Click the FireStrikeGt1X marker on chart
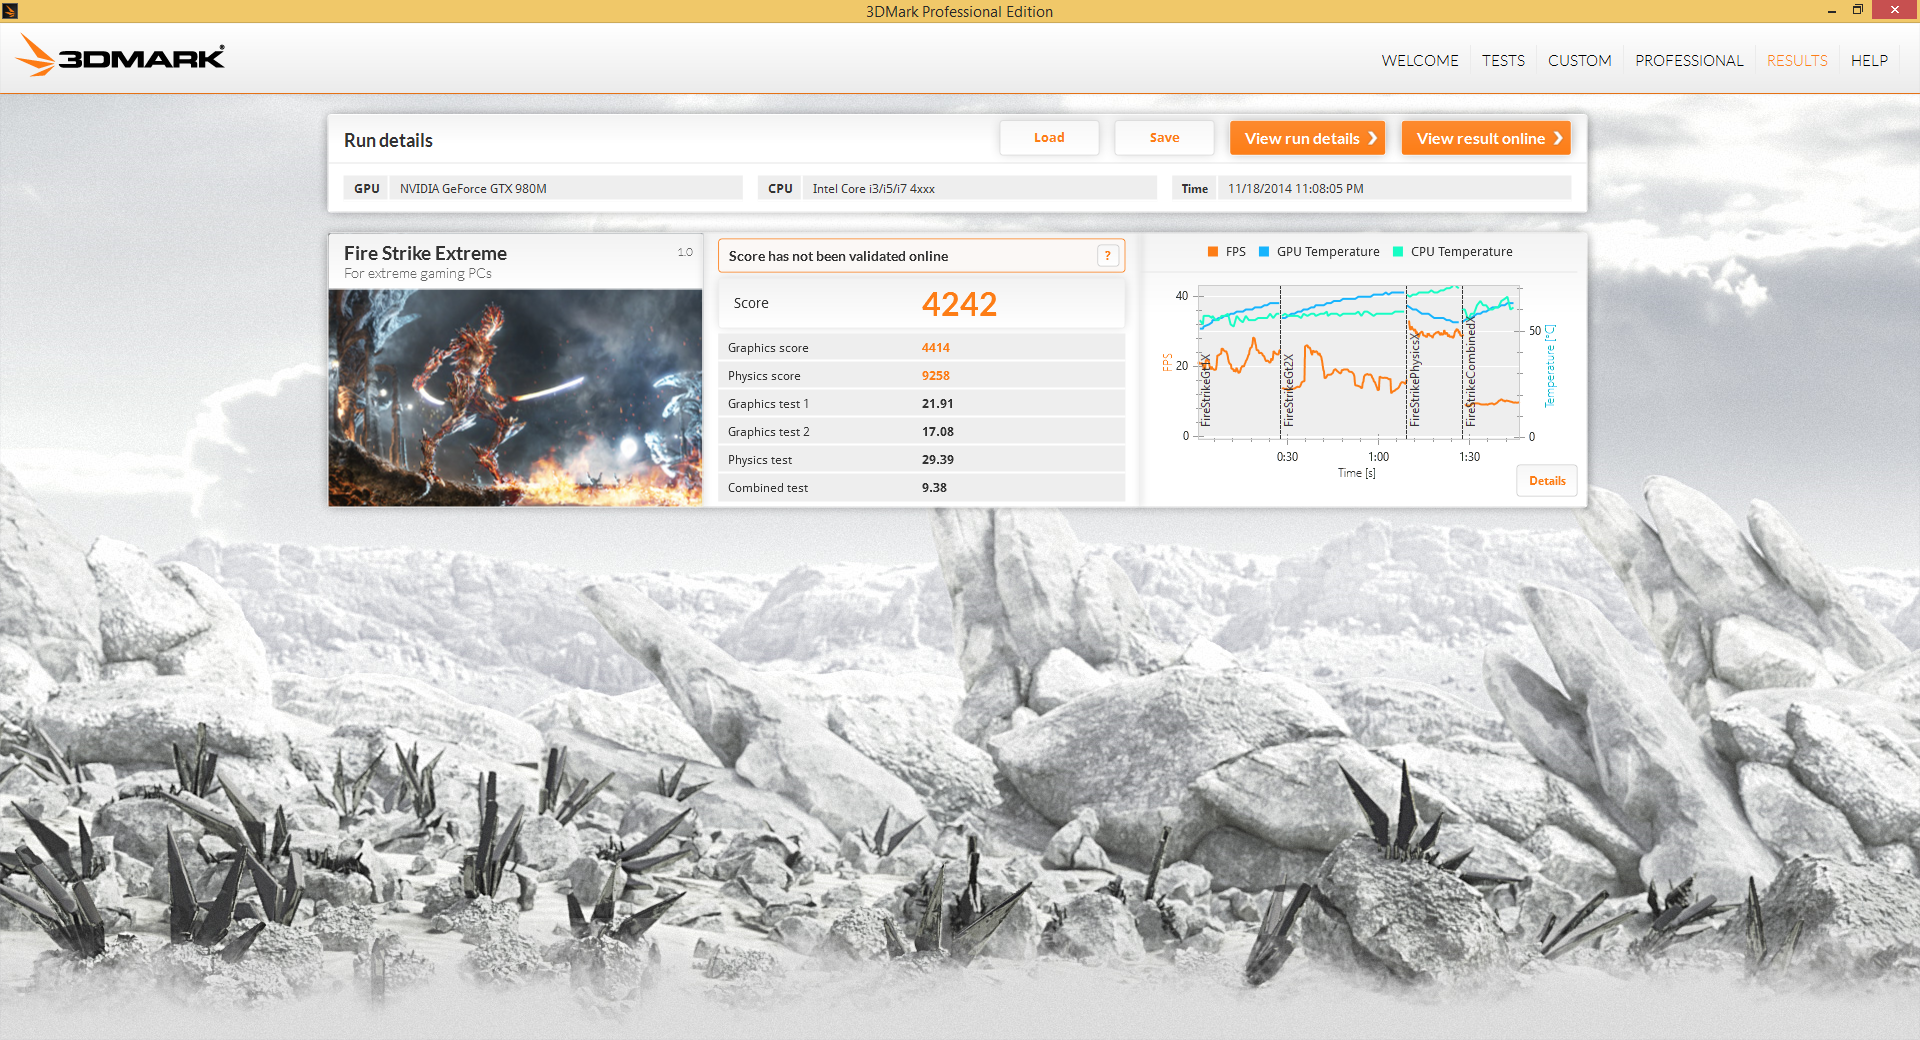This screenshot has height=1040, width=1920. click(x=1206, y=391)
